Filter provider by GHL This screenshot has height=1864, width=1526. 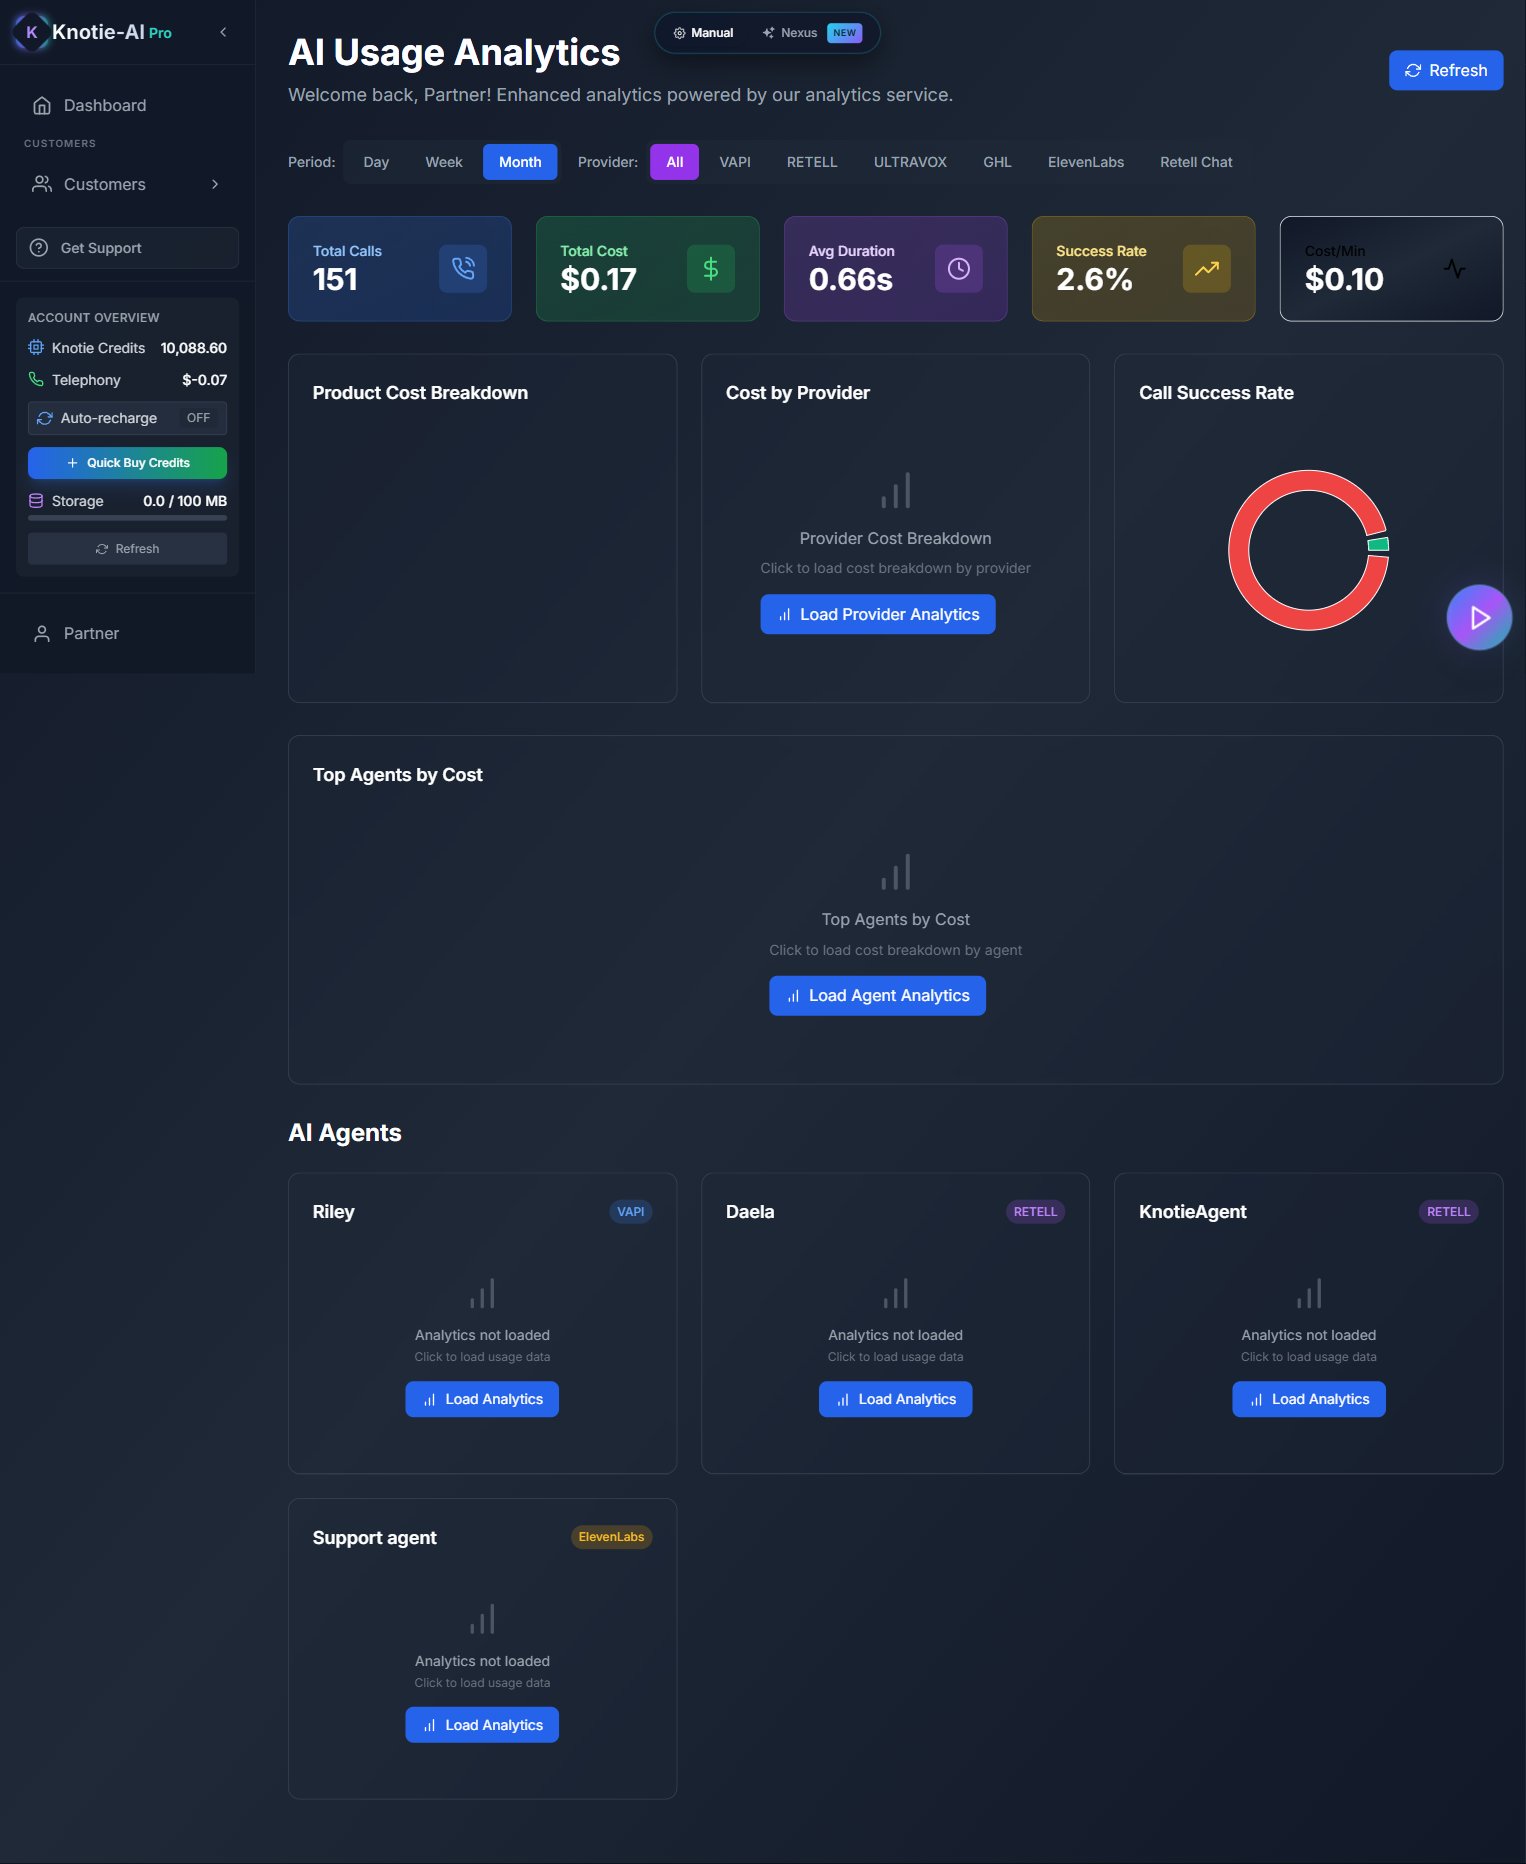[x=997, y=162]
